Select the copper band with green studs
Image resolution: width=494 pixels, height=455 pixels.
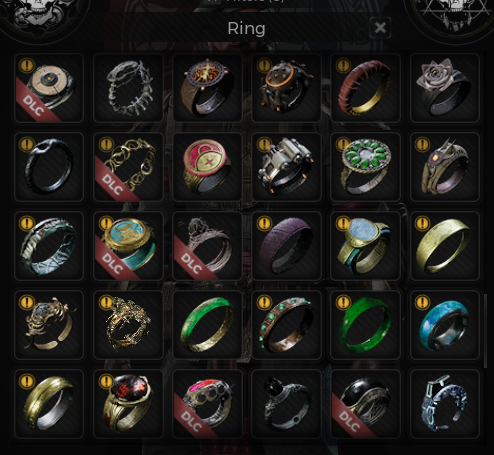click(x=286, y=325)
